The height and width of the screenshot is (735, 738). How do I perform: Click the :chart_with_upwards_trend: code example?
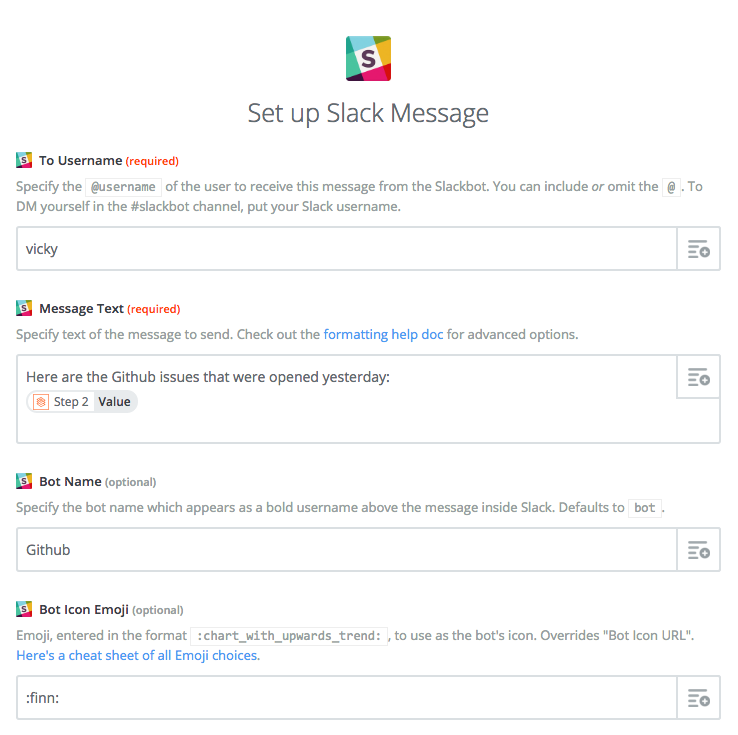point(289,636)
